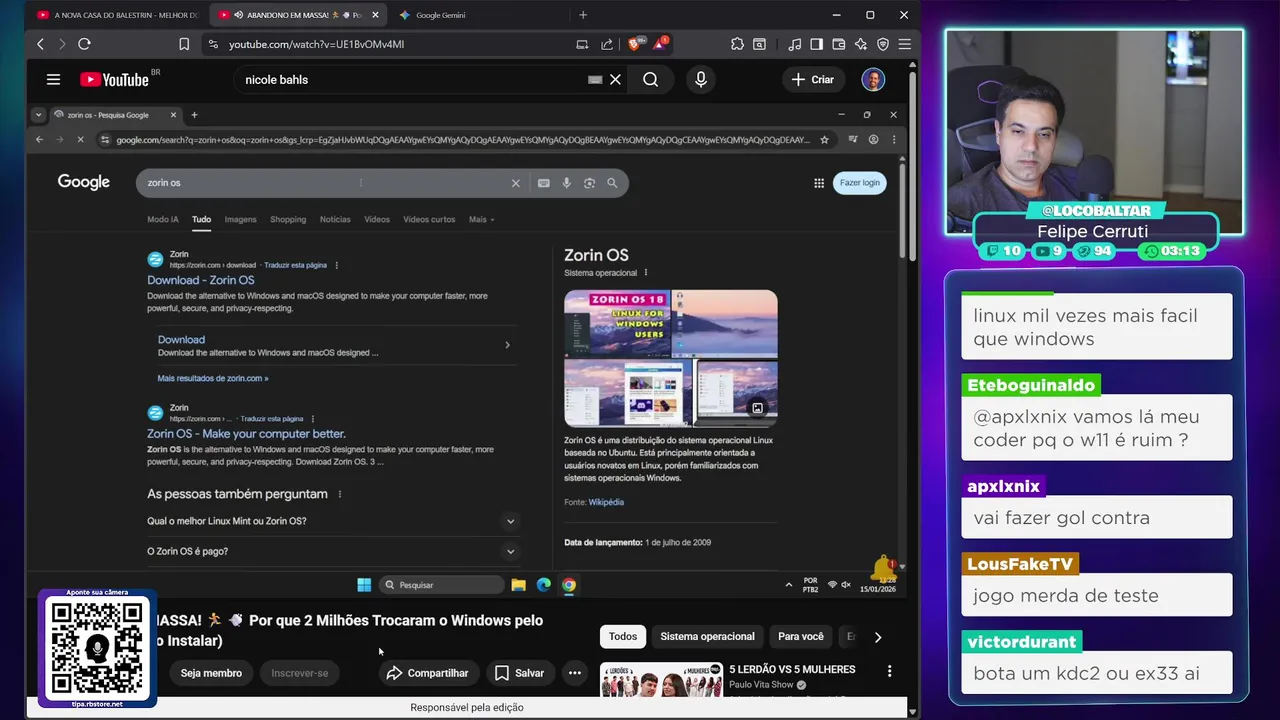Save video with Salvar button
The image size is (1280, 720).
(x=520, y=673)
